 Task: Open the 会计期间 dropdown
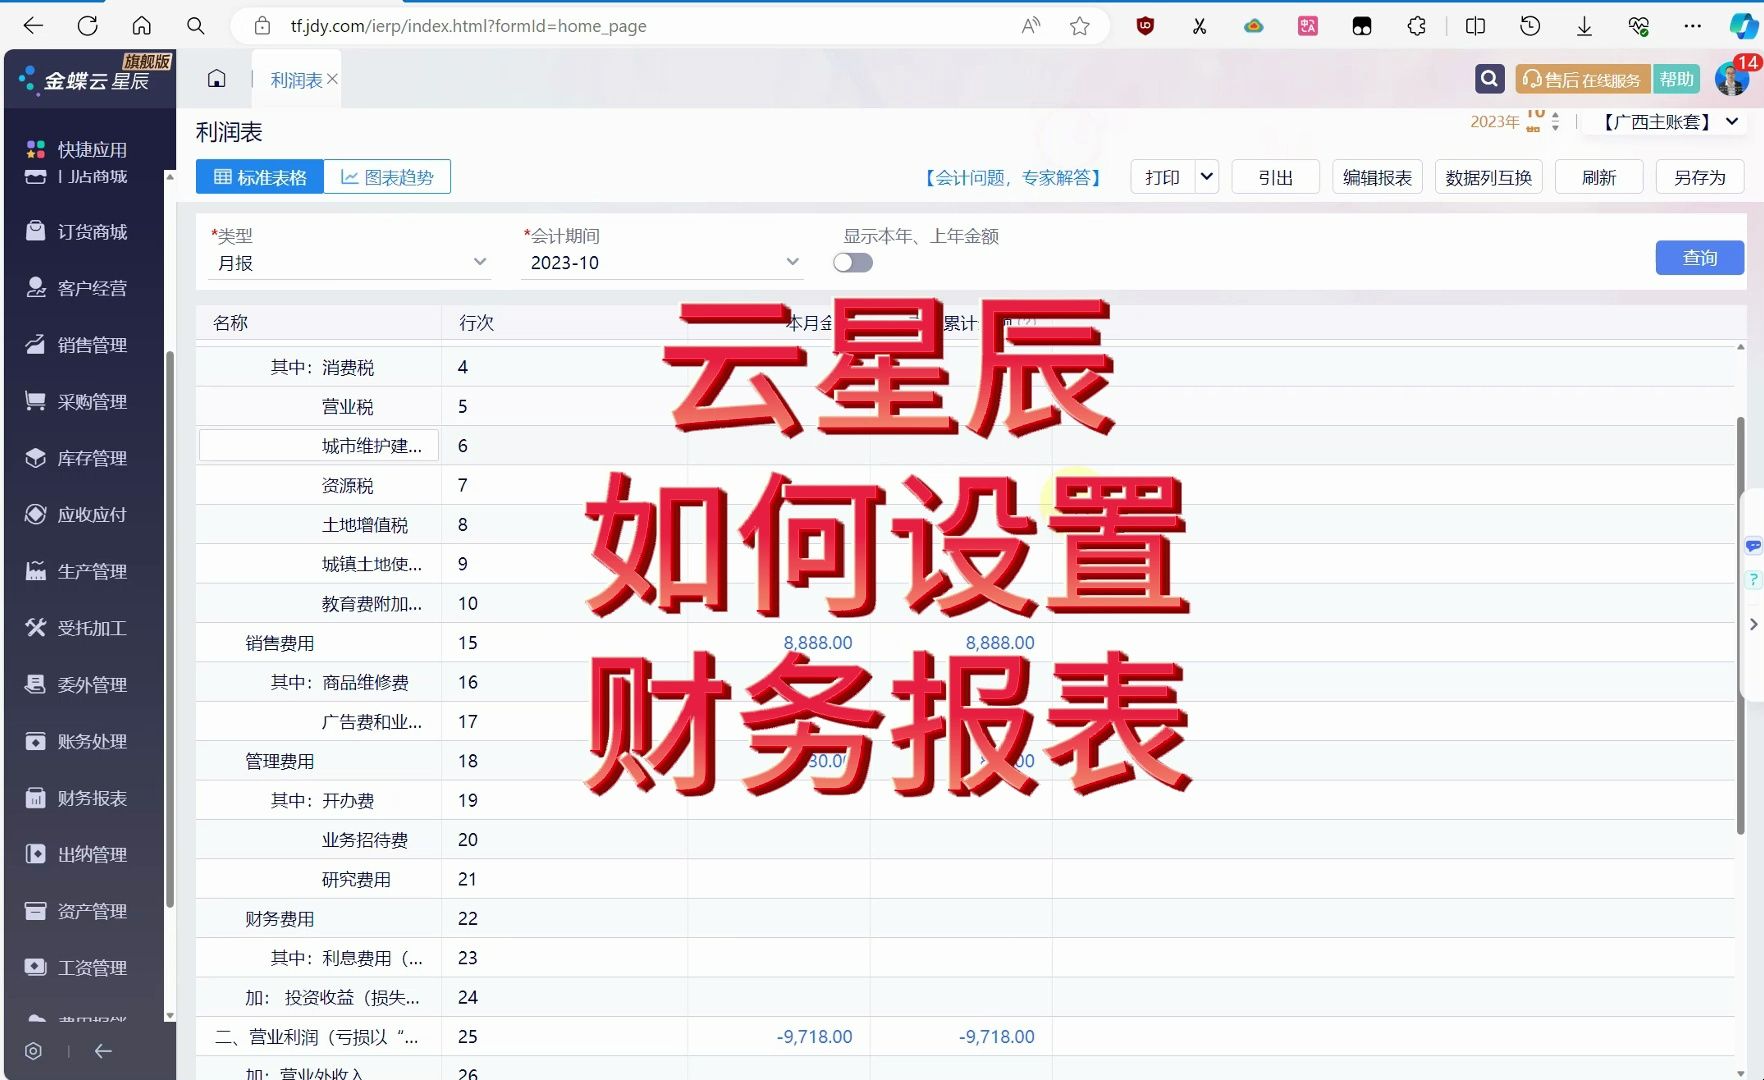click(x=661, y=262)
